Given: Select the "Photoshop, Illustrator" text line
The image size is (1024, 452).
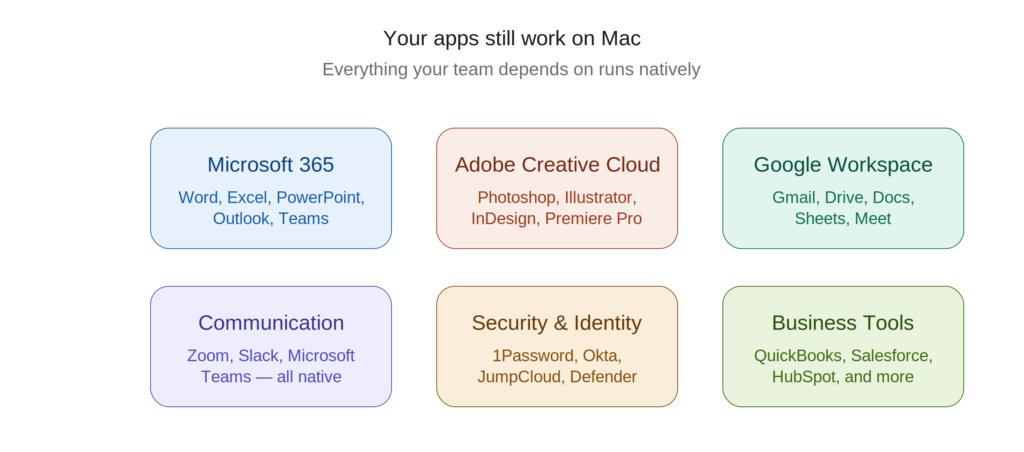Looking at the screenshot, I should point(557,197).
